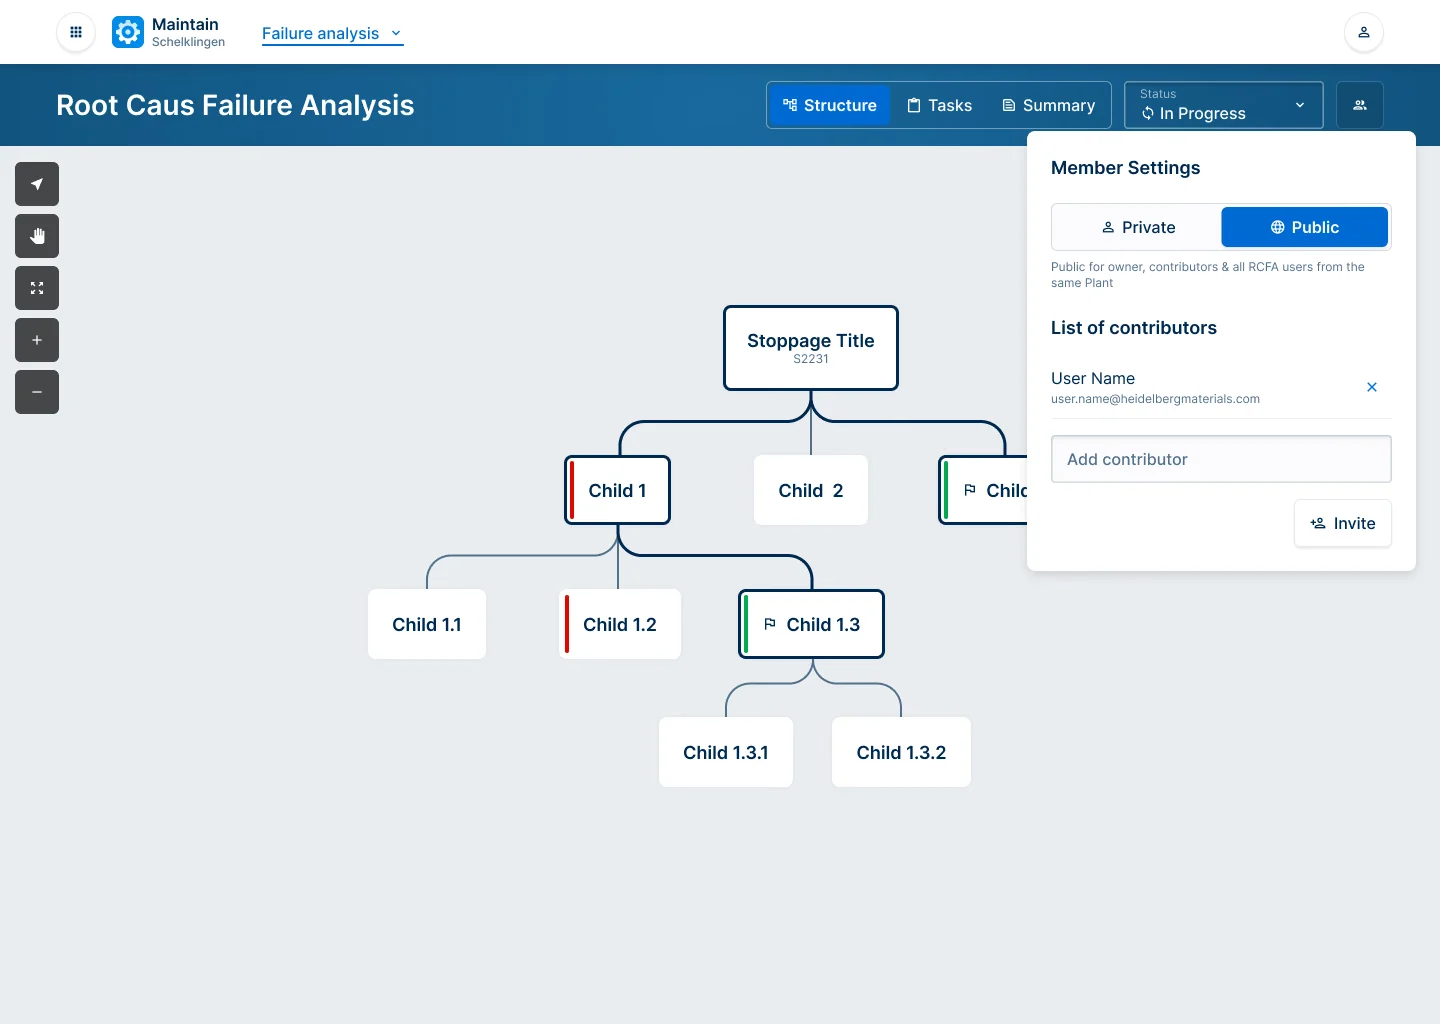
Task: Click the user.name@heidelbergmaterials.com email text
Action: point(1155,399)
